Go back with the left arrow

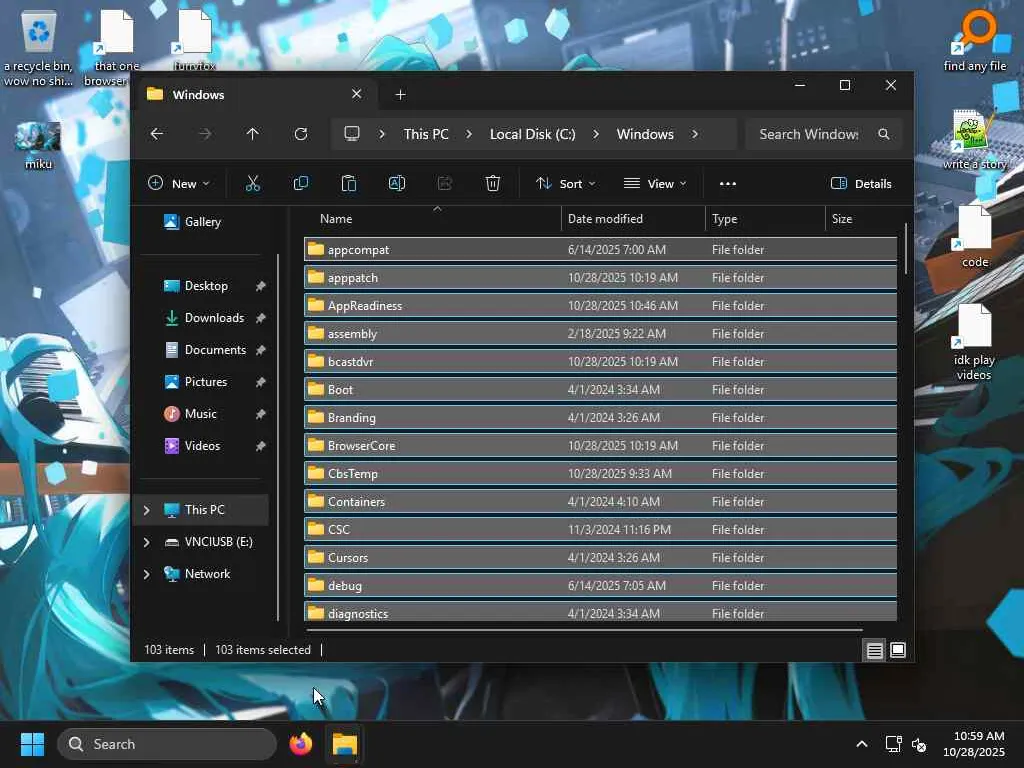(x=157, y=134)
